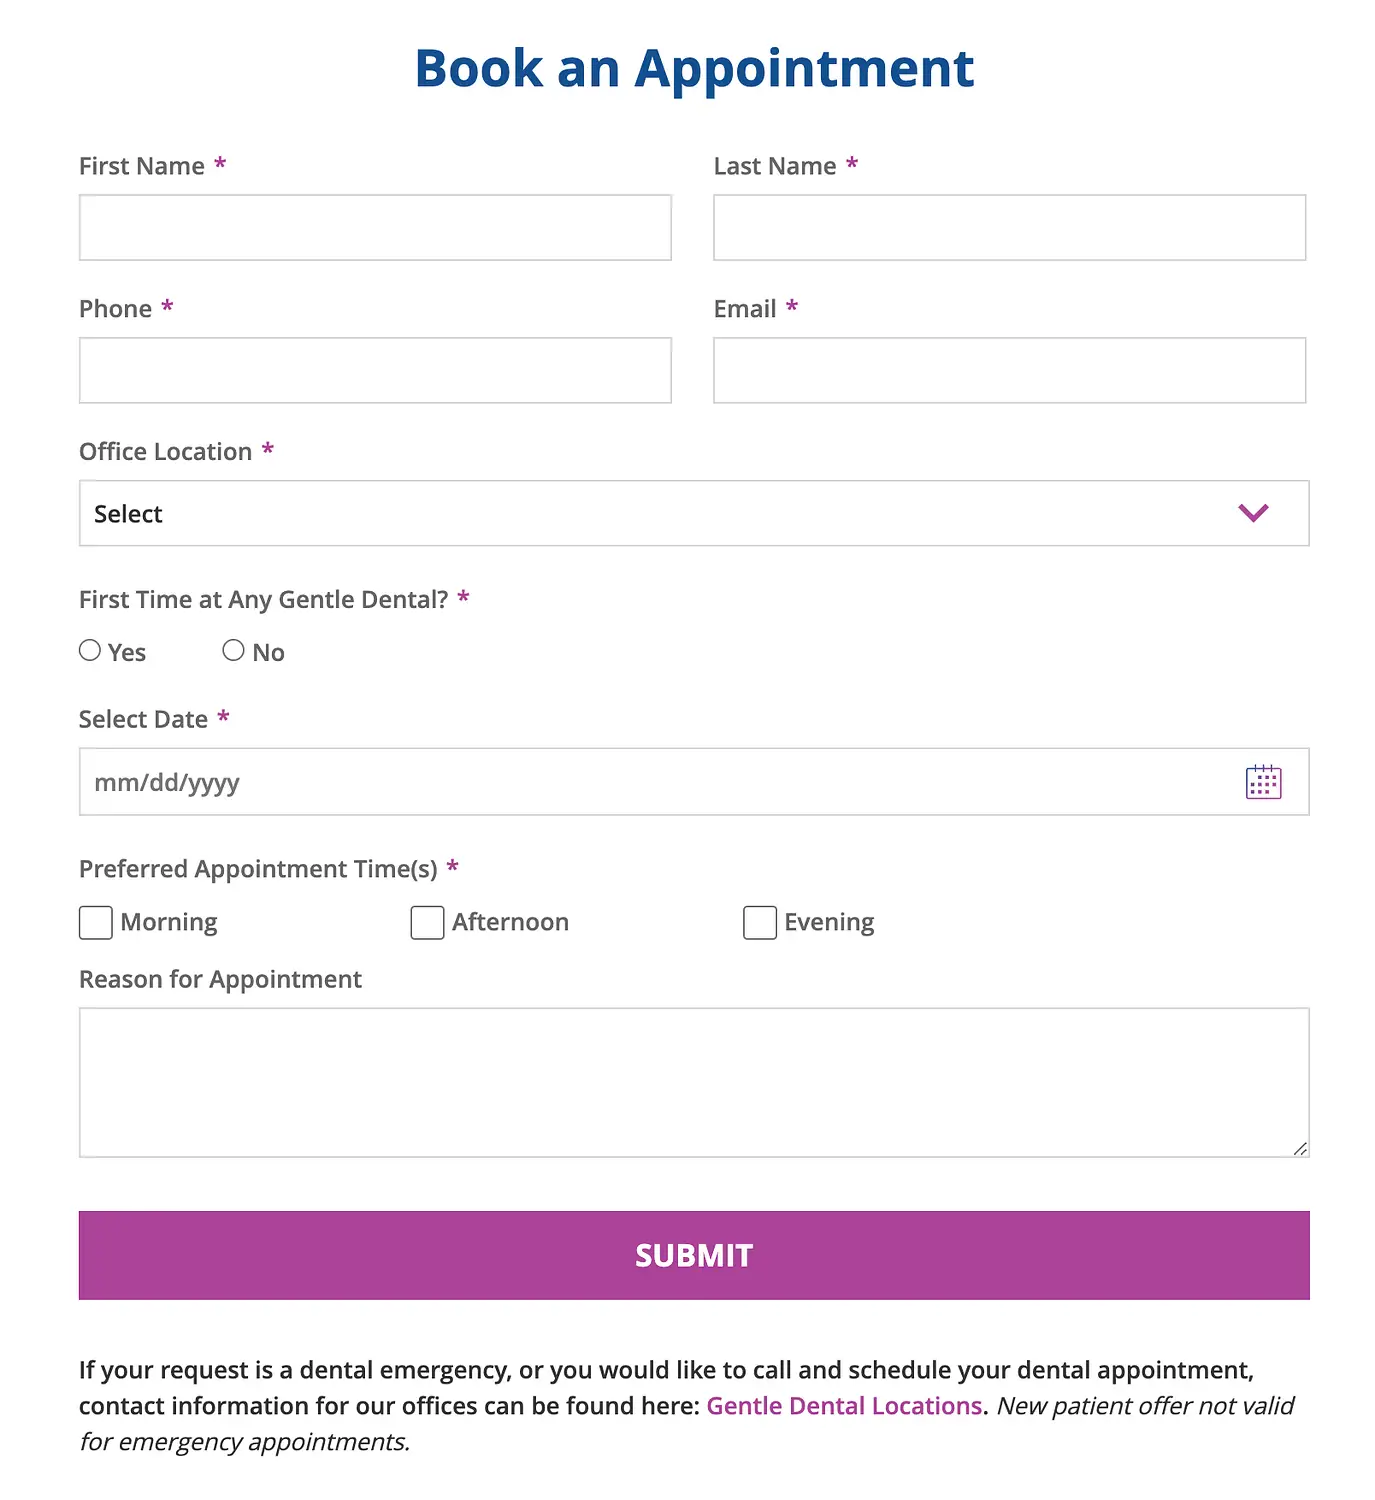Check the Evening appointment time box

click(760, 922)
